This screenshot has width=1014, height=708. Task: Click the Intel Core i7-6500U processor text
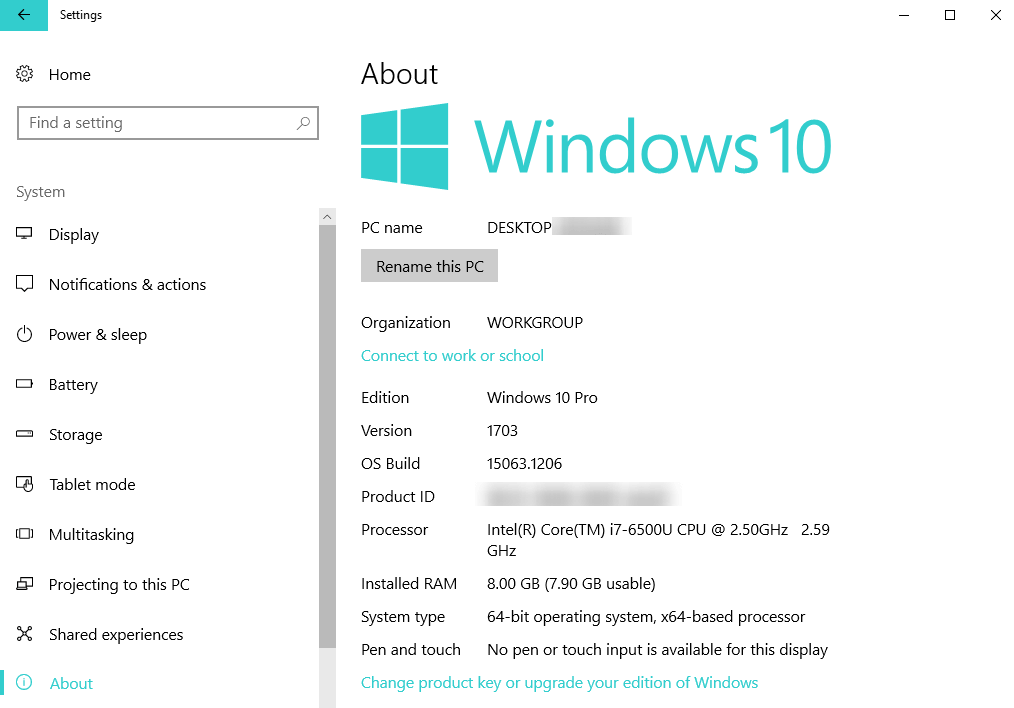[x=658, y=540]
